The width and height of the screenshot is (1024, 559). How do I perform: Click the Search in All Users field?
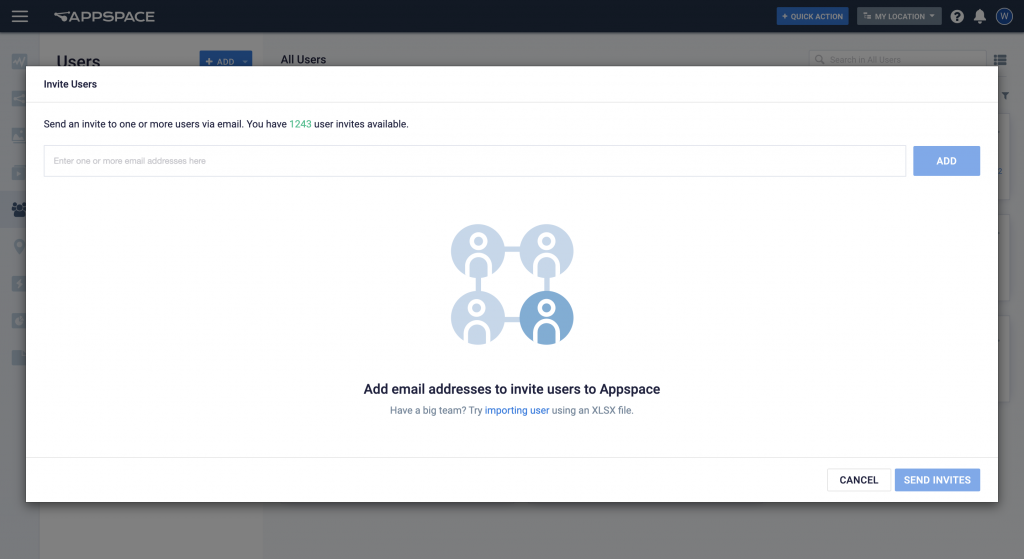pyautogui.click(x=897, y=59)
